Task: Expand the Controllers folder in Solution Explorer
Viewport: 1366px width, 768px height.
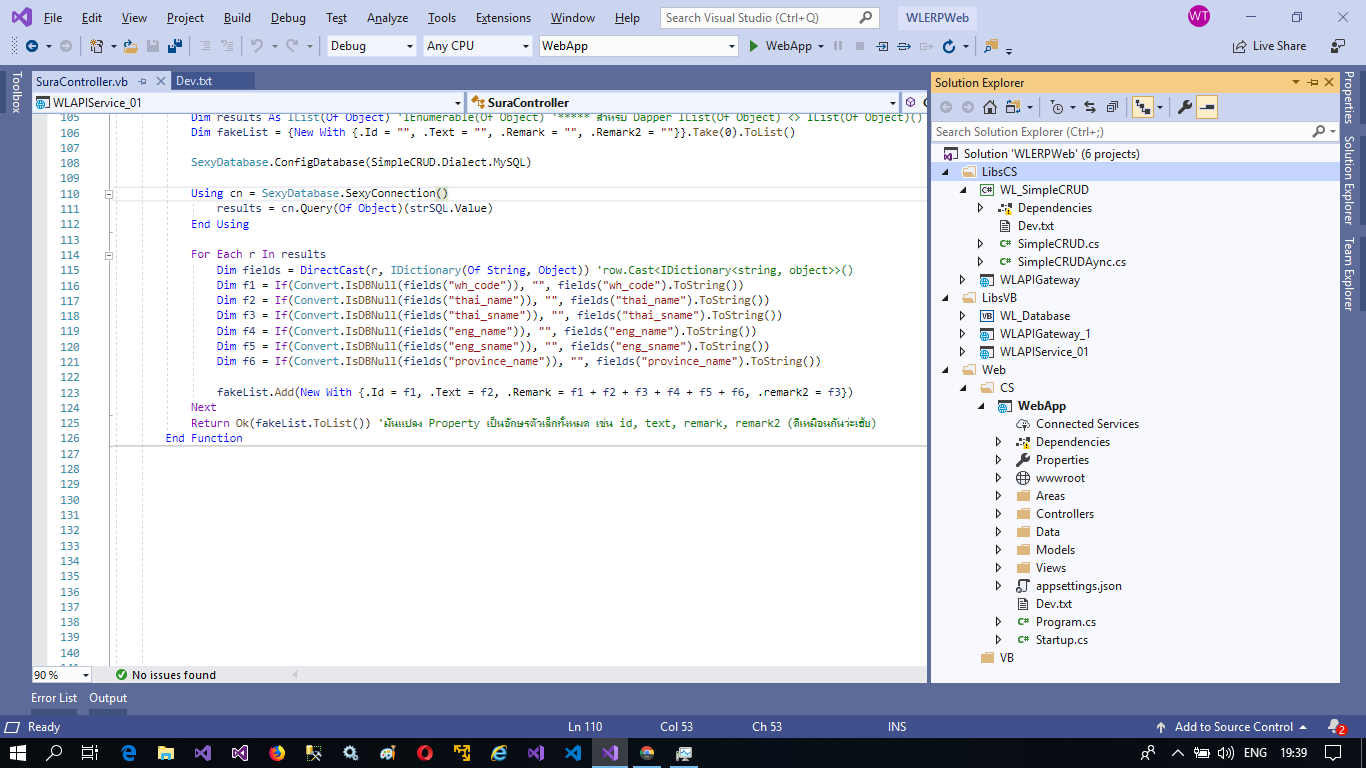Action: tap(998, 514)
